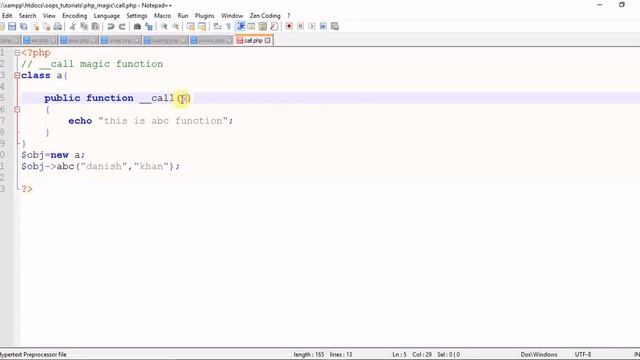Open the Replace dialog from the toolbar icon
This screenshot has height=360, width=640.
(x=149, y=27)
